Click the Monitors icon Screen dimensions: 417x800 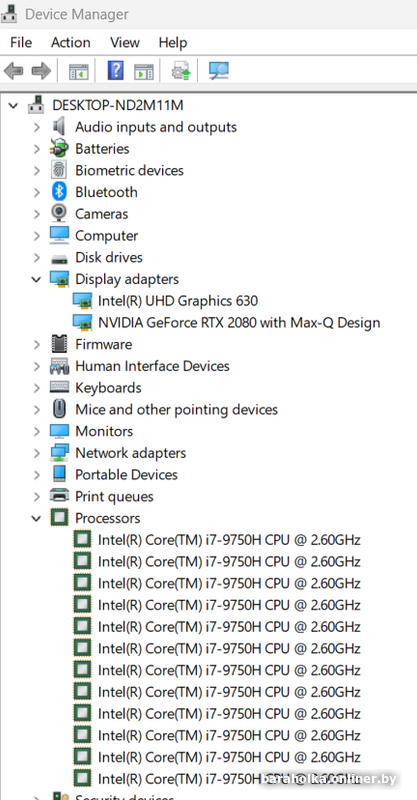click(59, 431)
